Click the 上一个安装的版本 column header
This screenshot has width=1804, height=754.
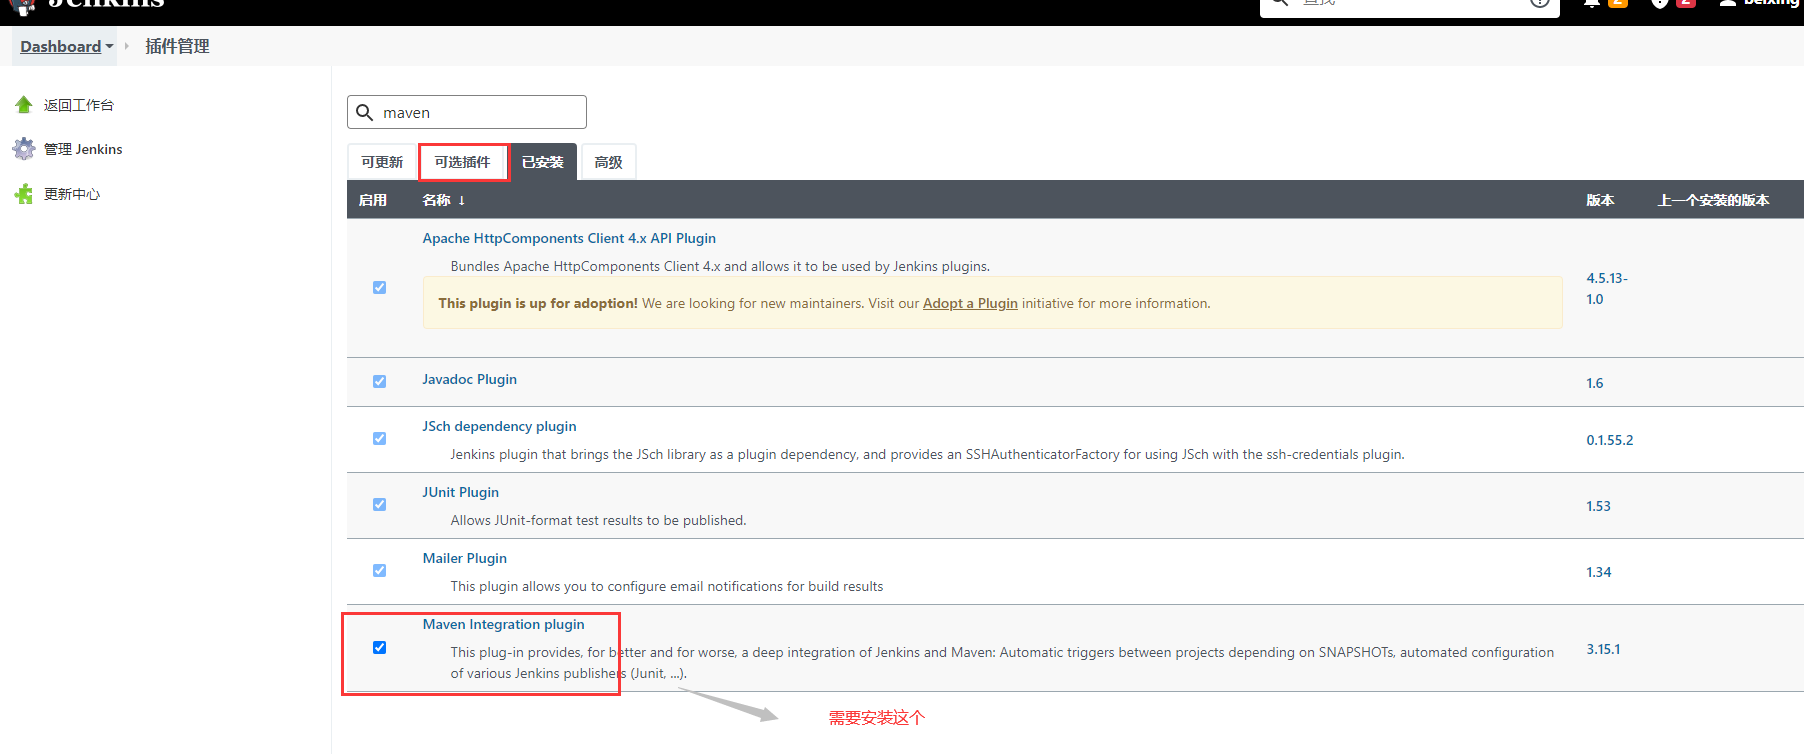pyautogui.click(x=1714, y=200)
